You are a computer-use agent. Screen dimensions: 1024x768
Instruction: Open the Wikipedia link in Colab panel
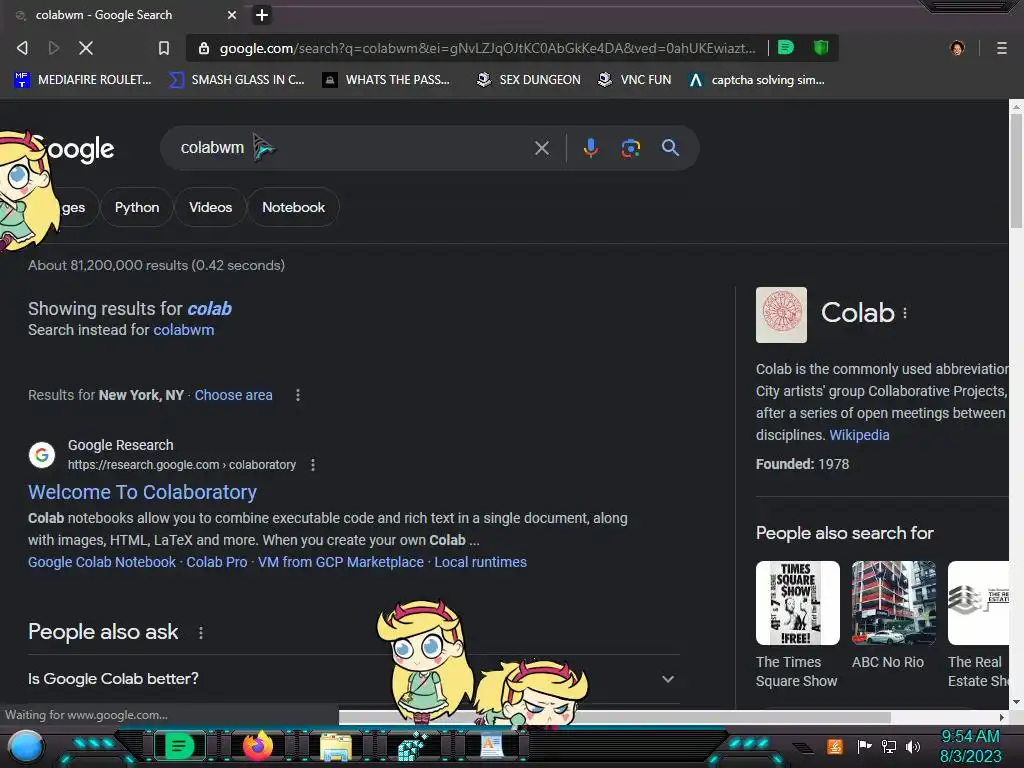click(x=859, y=435)
